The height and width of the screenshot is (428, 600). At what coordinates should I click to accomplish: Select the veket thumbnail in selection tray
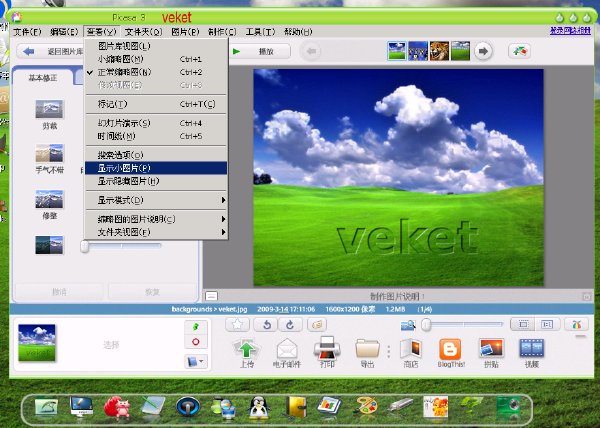[x=37, y=343]
